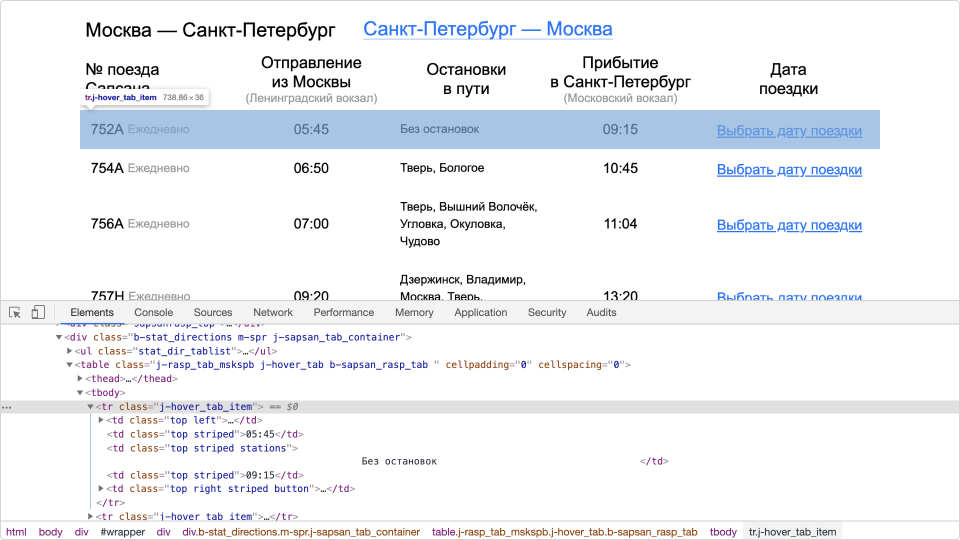Open the Audits tab
This screenshot has height=540, width=960.
(x=601, y=312)
